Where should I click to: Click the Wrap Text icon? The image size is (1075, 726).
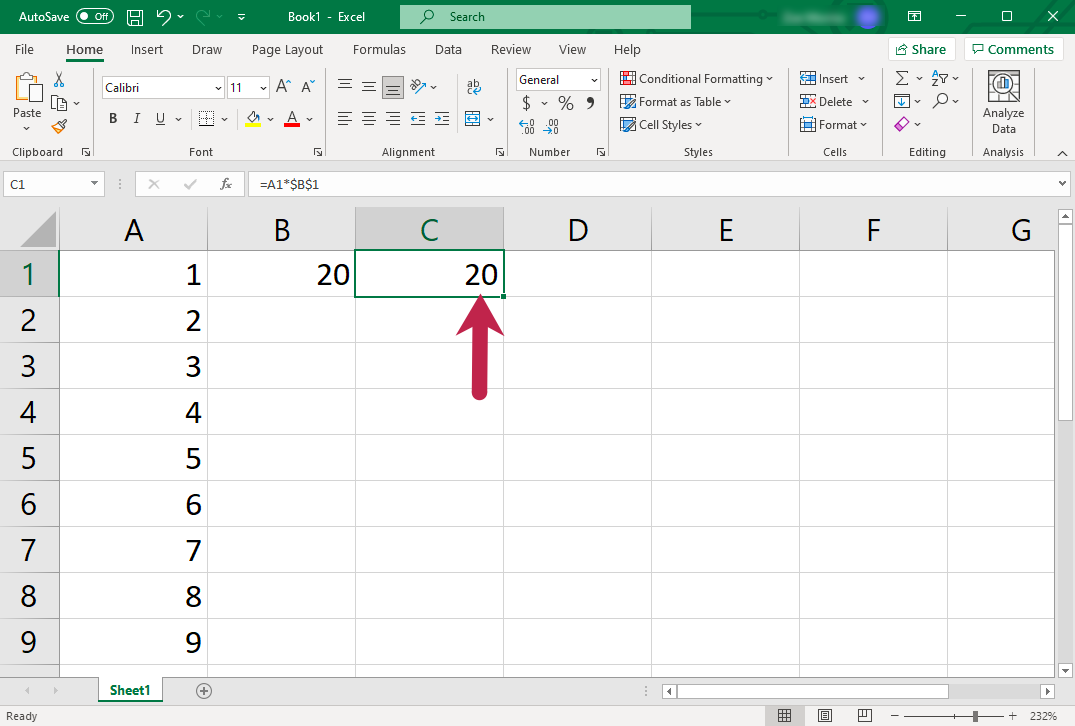(474, 86)
